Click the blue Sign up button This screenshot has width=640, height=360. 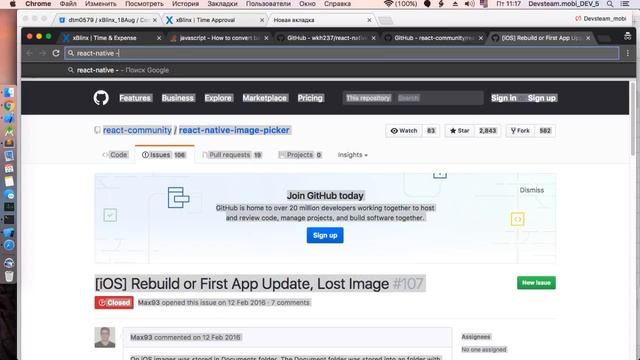click(325, 236)
